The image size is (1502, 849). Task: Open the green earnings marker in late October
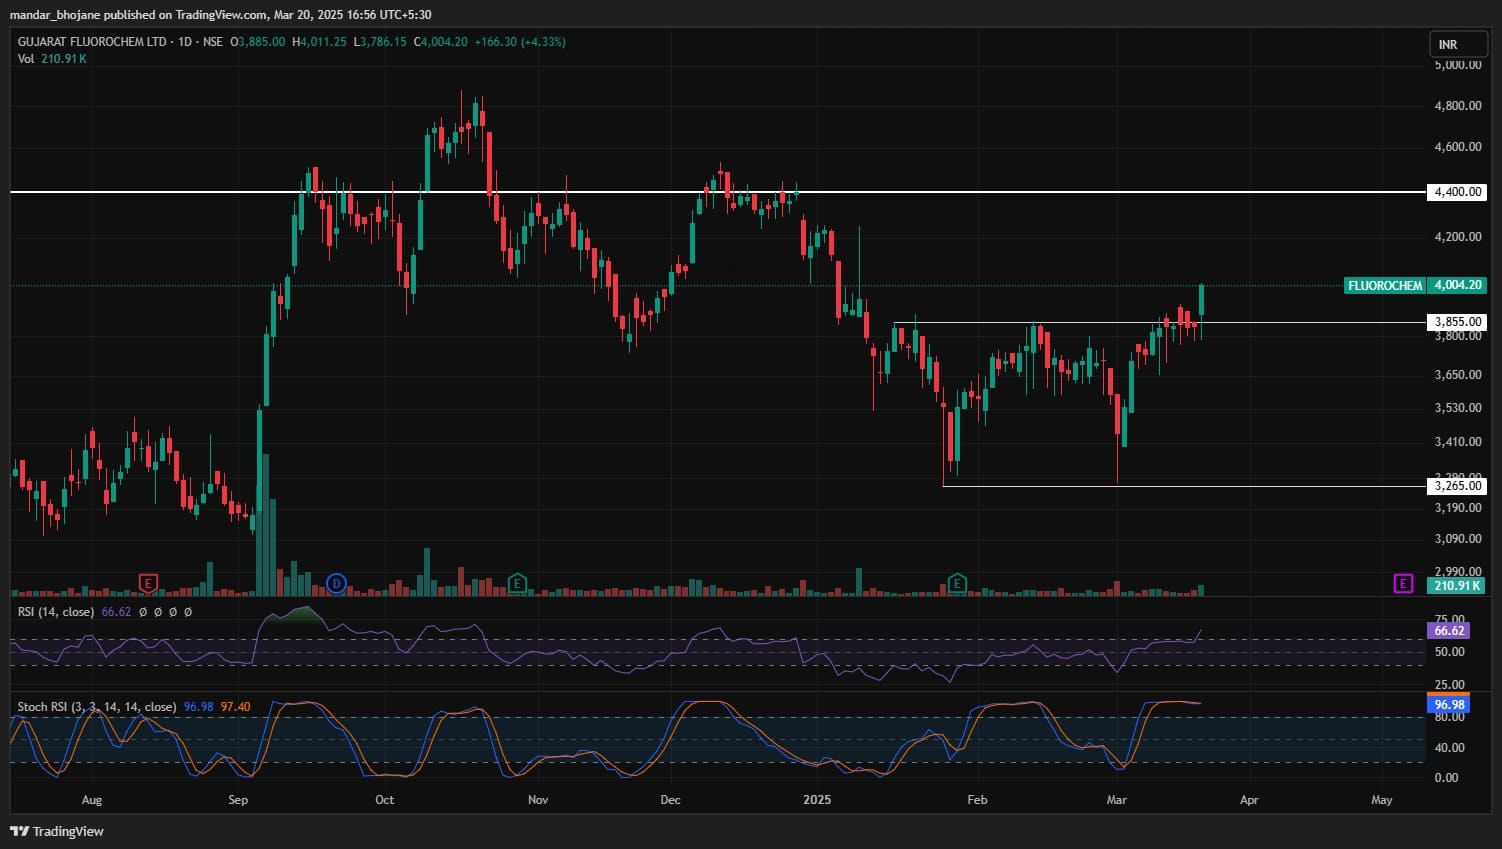(517, 583)
